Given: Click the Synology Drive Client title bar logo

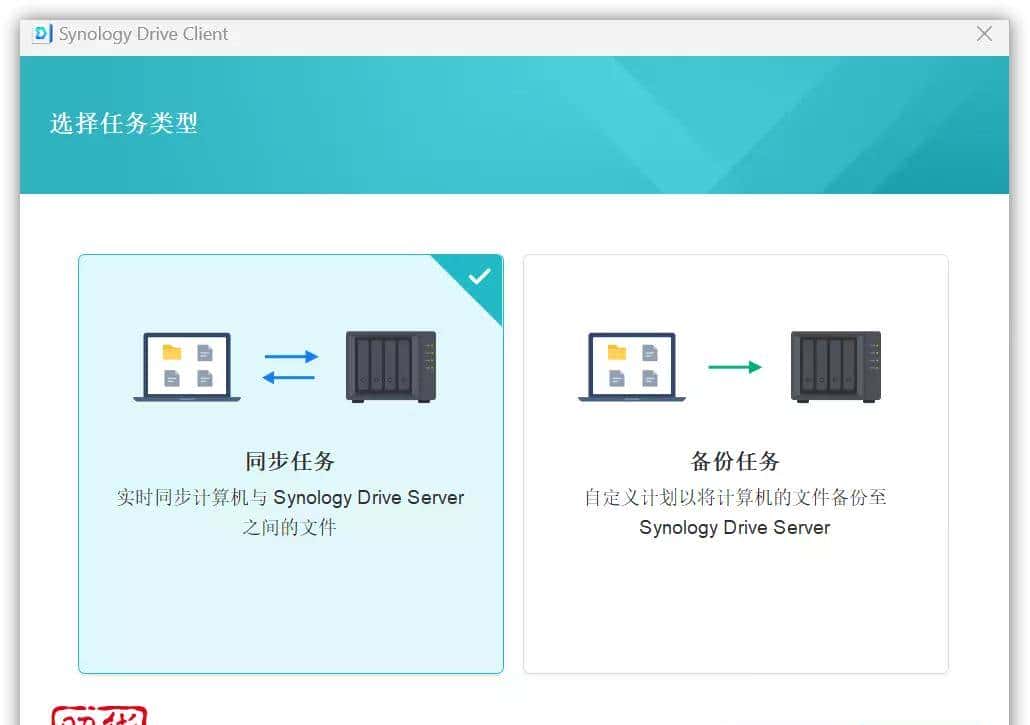Looking at the screenshot, I should tap(42, 33).
